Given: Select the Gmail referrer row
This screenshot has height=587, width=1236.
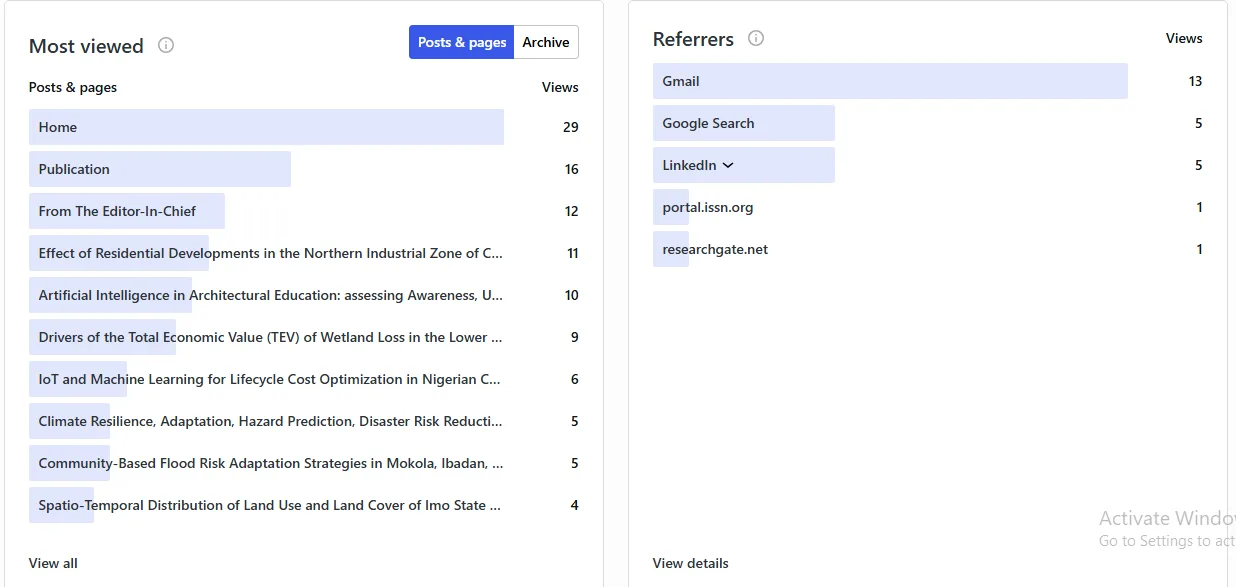Looking at the screenshot, I should point(928,81).
